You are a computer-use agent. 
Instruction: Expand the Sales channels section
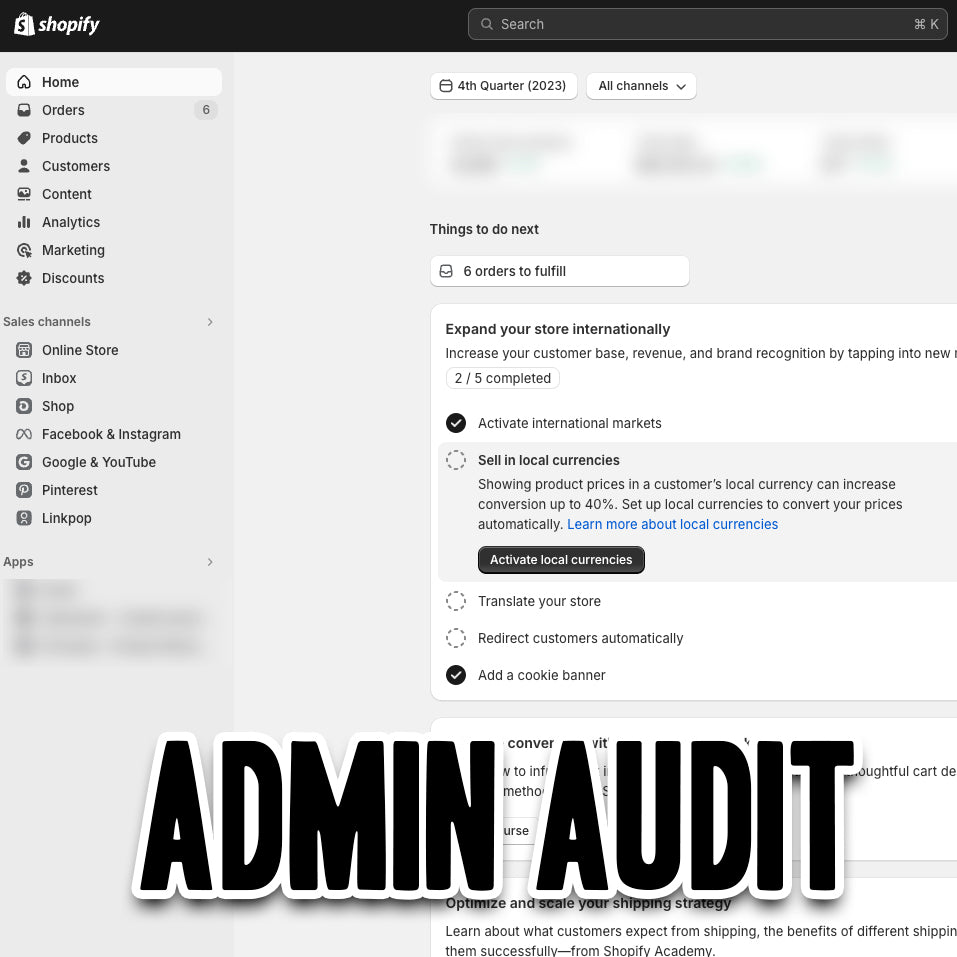[210, 322]
